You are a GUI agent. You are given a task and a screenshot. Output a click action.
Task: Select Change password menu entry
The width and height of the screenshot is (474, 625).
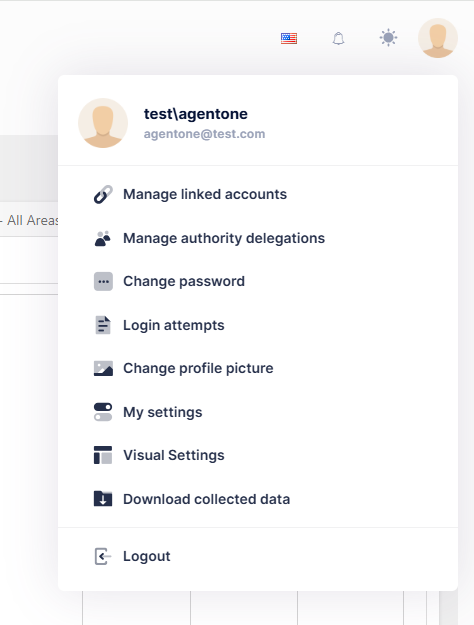(x=184, y=281)
